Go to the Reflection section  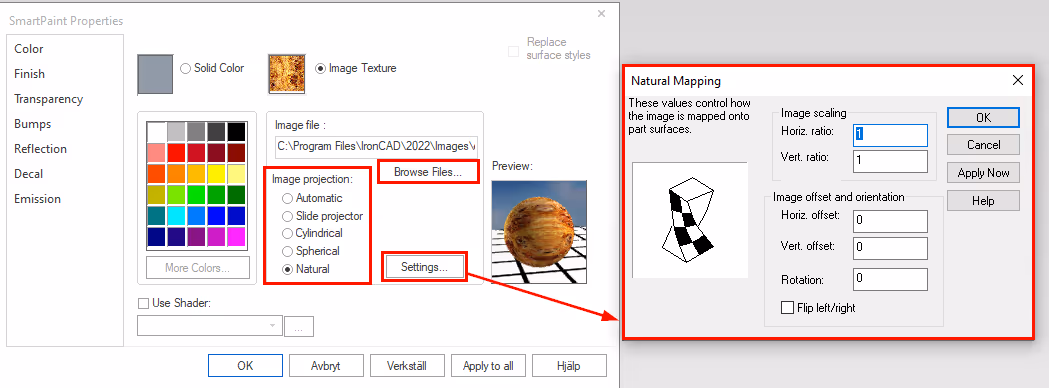(40, 149)
